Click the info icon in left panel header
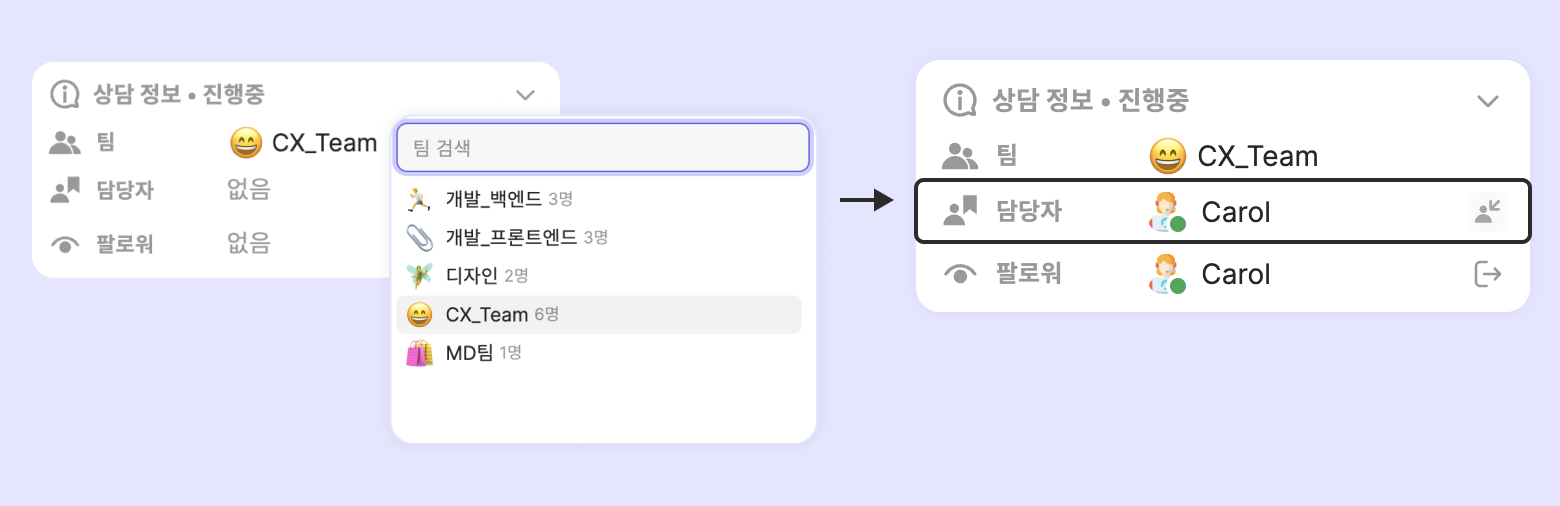Viewport: 1560px width, 506px height. (65, 95)
